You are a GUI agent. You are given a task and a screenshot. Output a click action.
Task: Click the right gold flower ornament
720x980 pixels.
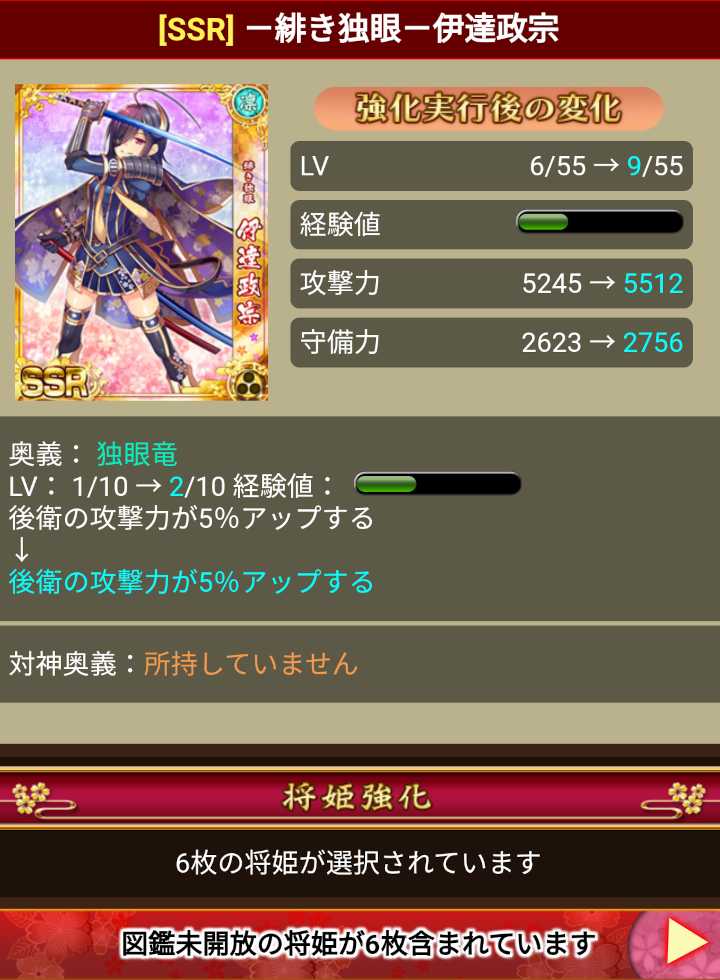tap(686, 798)
